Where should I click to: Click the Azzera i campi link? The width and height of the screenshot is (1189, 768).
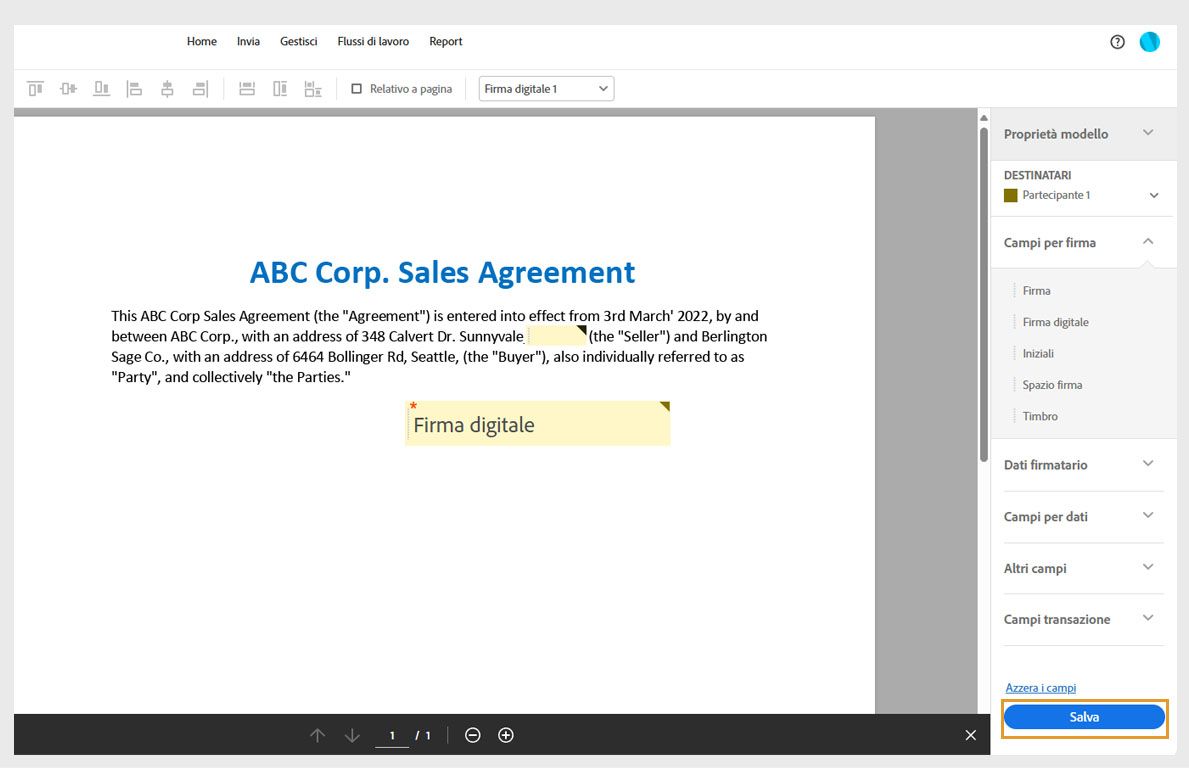tap(1040, 688)
